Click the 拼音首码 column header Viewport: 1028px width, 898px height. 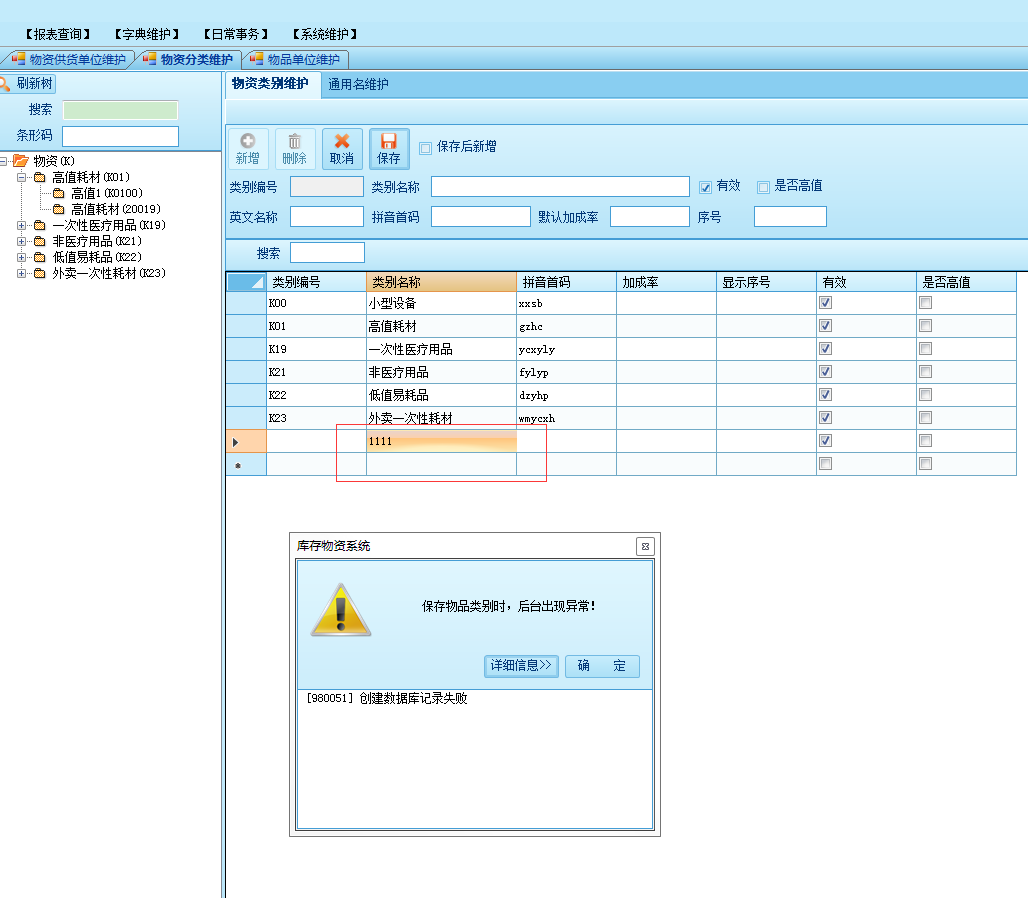[566, 282]
